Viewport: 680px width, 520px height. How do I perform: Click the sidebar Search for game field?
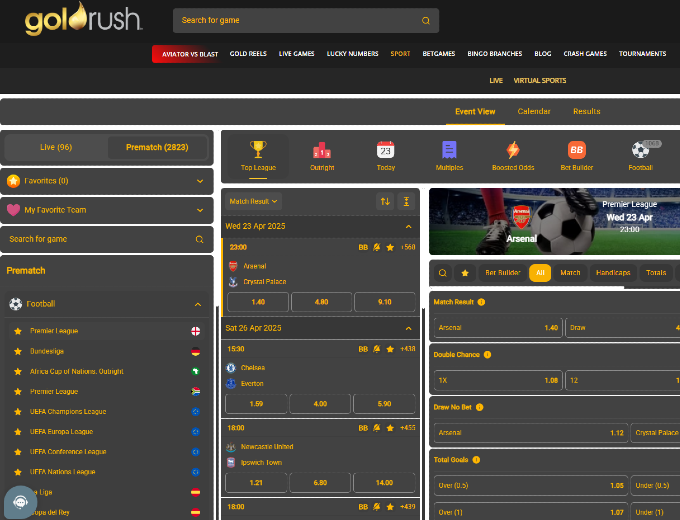tap(107, 239)
